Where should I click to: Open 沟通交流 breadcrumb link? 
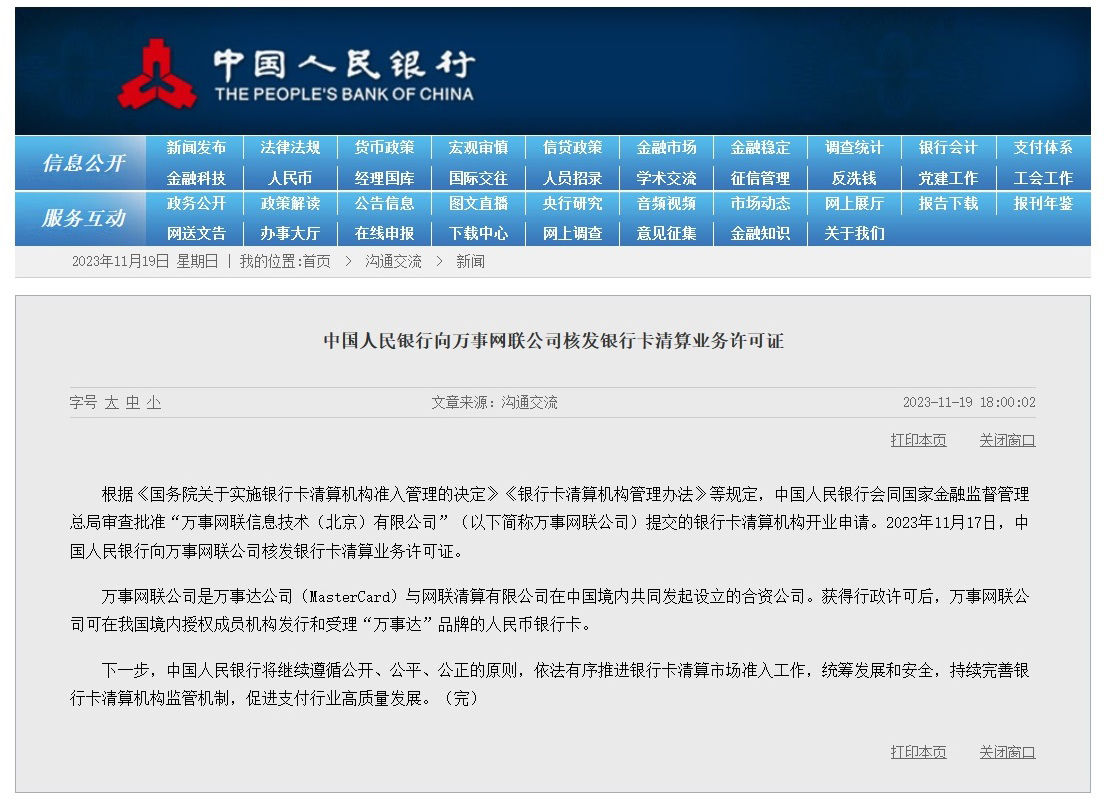tap(393, 261)
